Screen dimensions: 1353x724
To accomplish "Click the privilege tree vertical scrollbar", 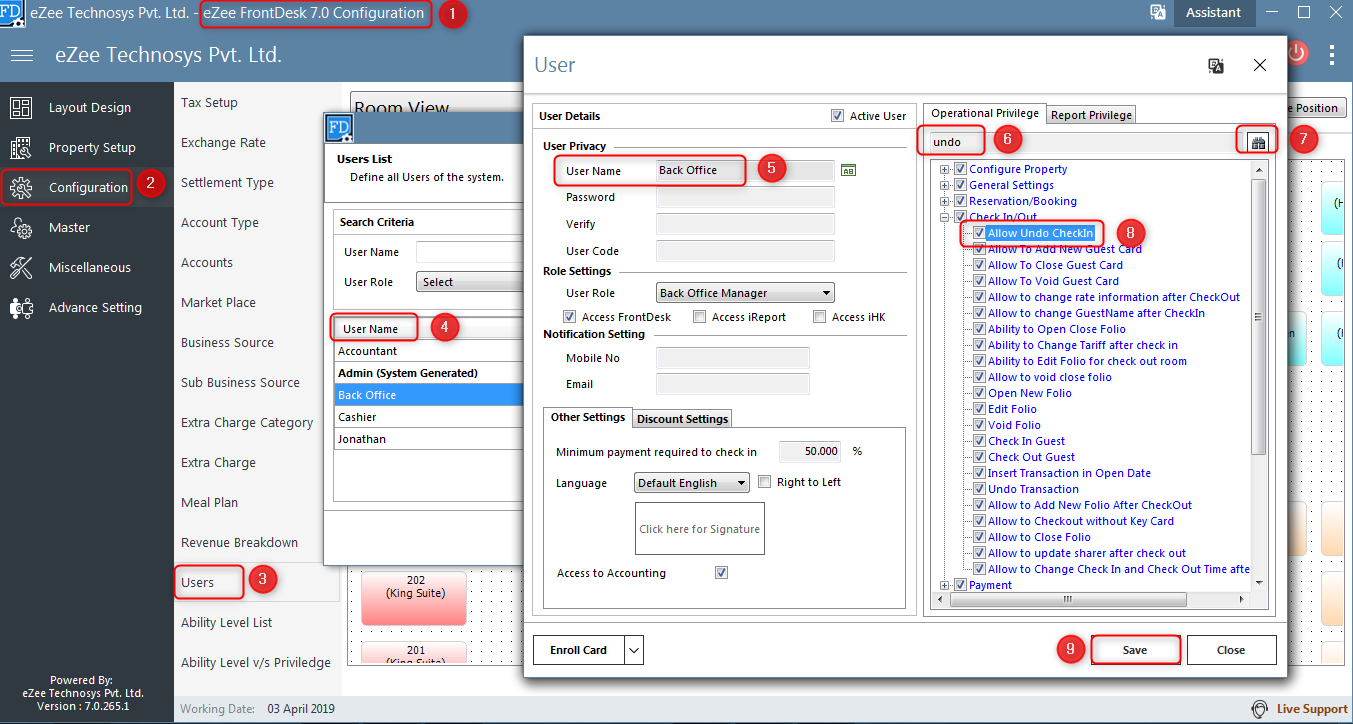I will click(1258, 317).
